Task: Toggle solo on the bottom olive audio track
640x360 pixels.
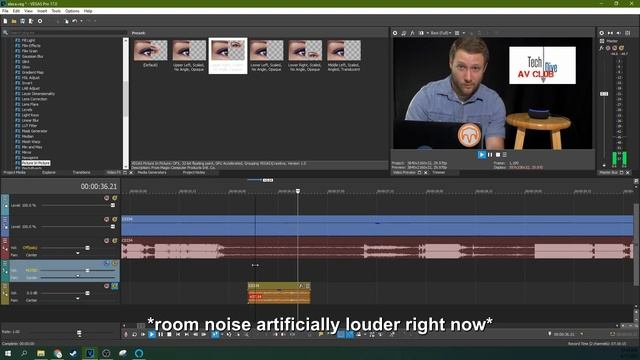Action: coord(115,286)
